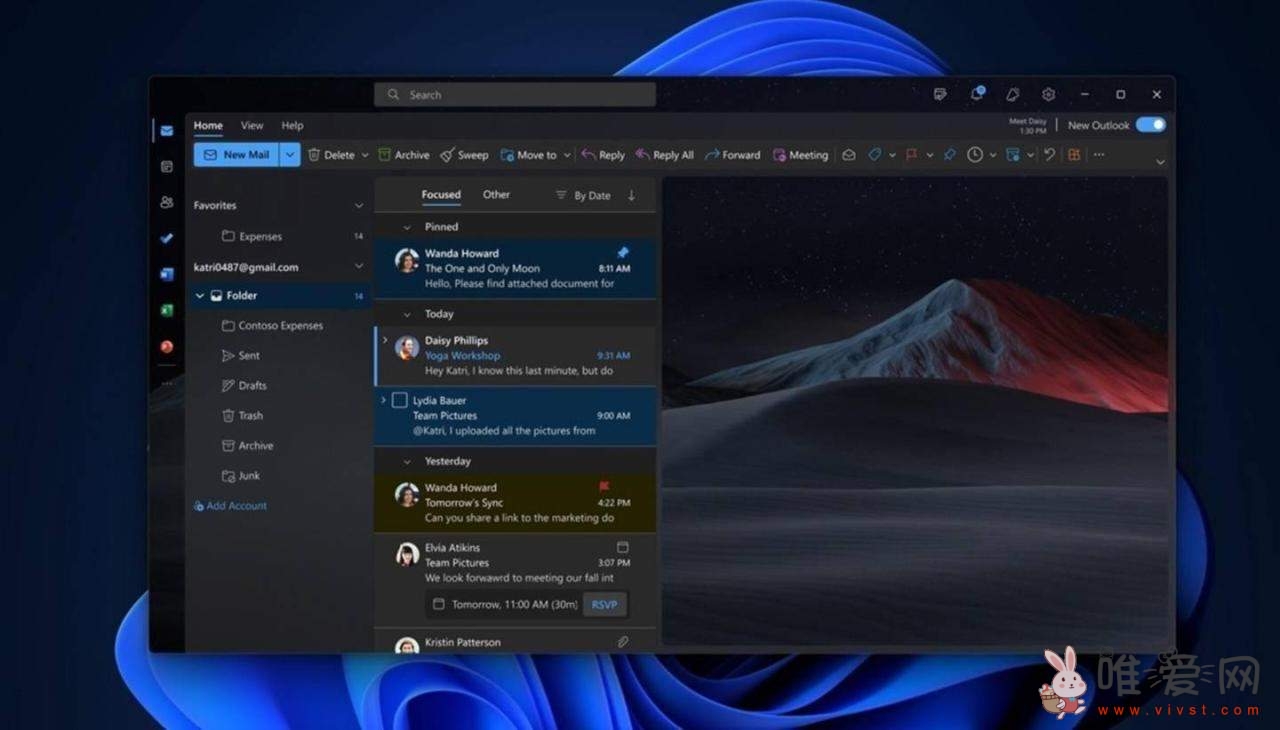The height and width of the screenshot is (730, 1280).
Task: Open flag options dropdown arrow
Action: 930,155
